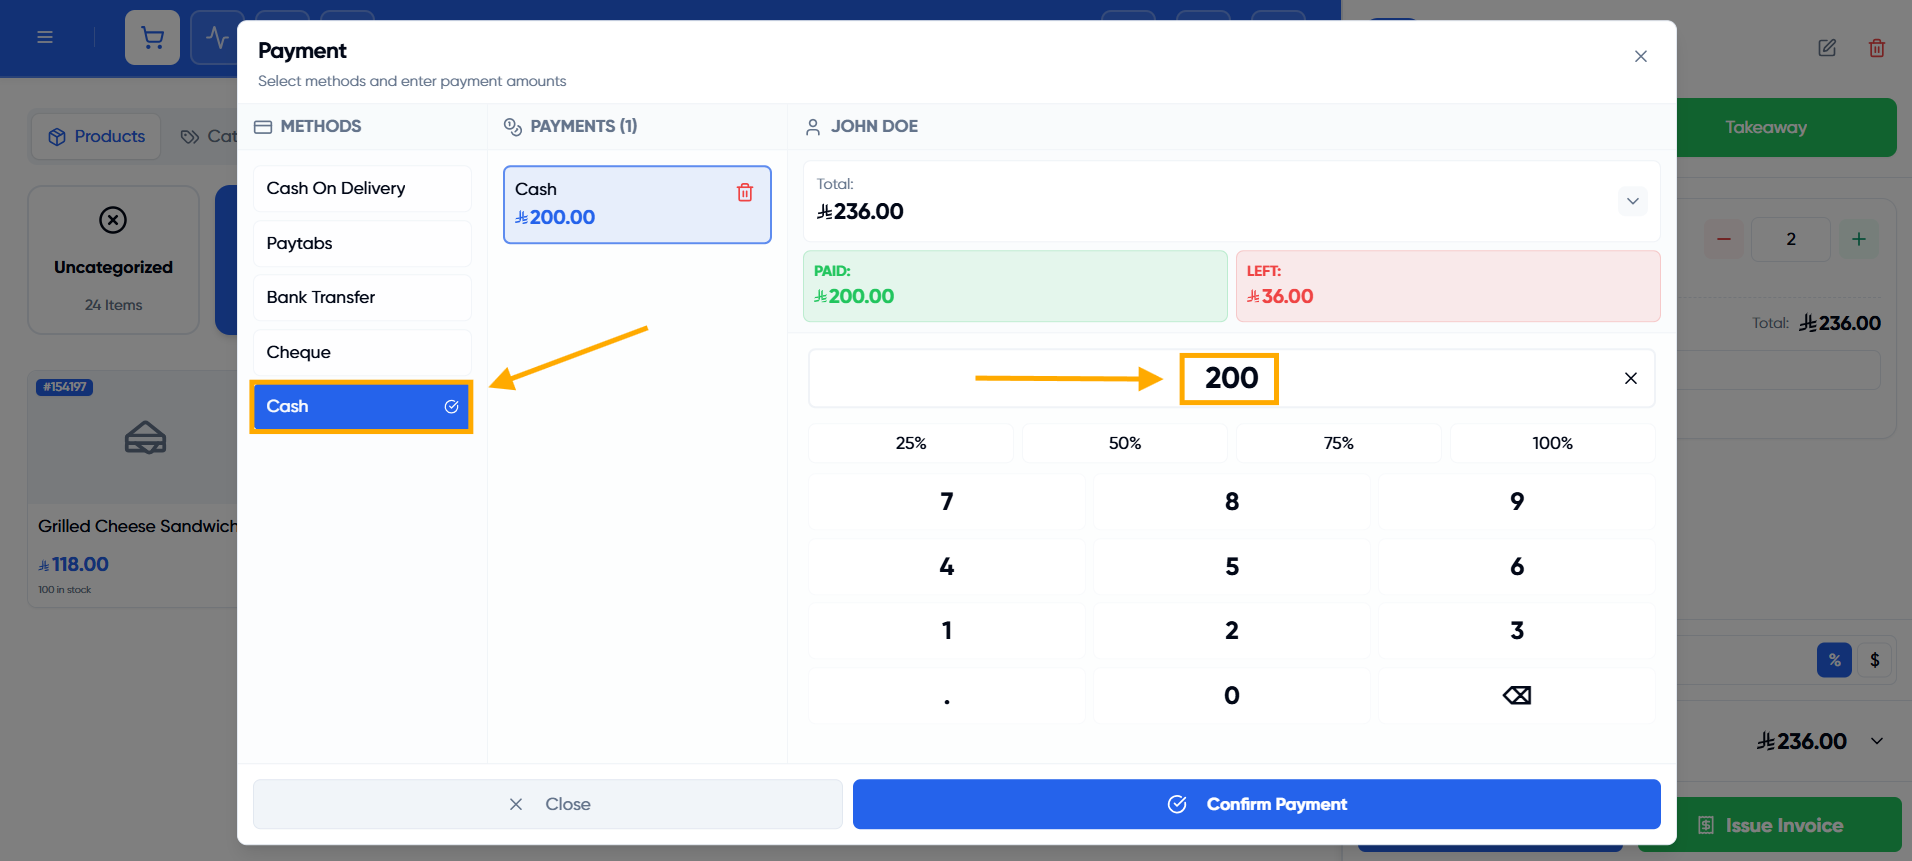Tap number 5 on the keypad
This screenshot has width=1912, height=861.
(x=1232, y=567)
